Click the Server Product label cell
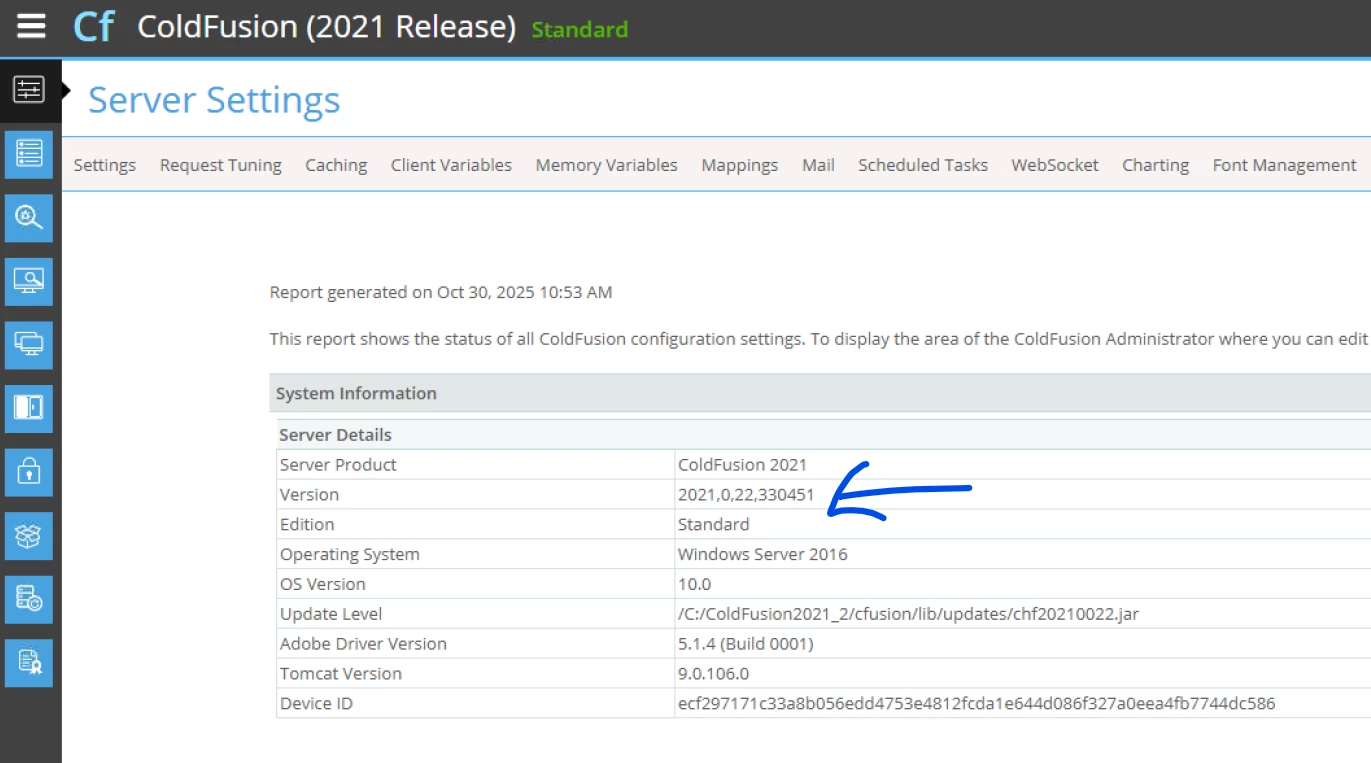This screenshot has height=763, width=1371. (x=477, y=464)
